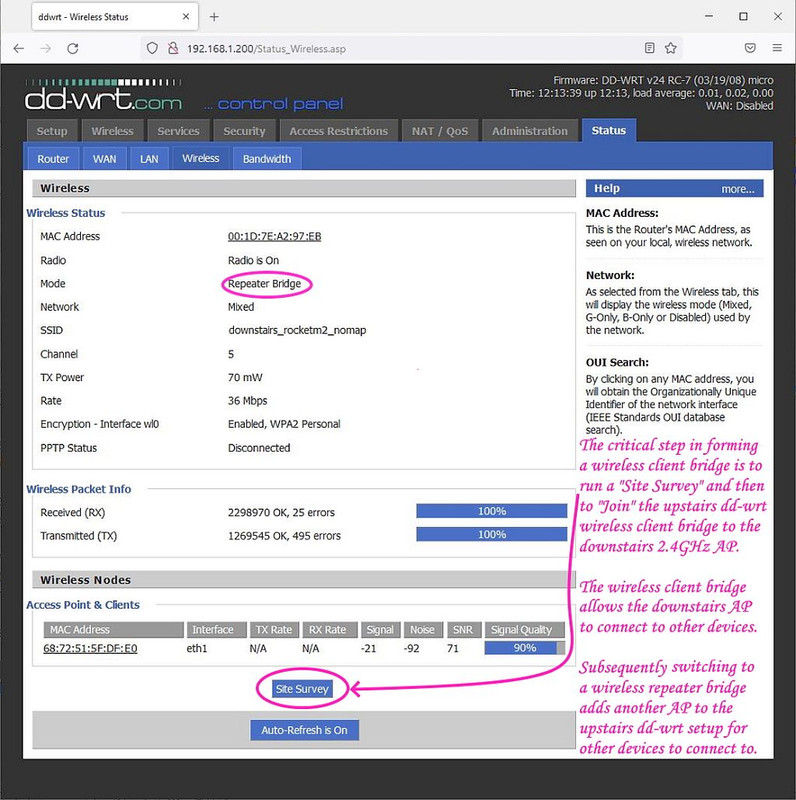Click the Site Survey button
Image resolution: width=796 pixels, height=800 pixels.
click(302, 688)
